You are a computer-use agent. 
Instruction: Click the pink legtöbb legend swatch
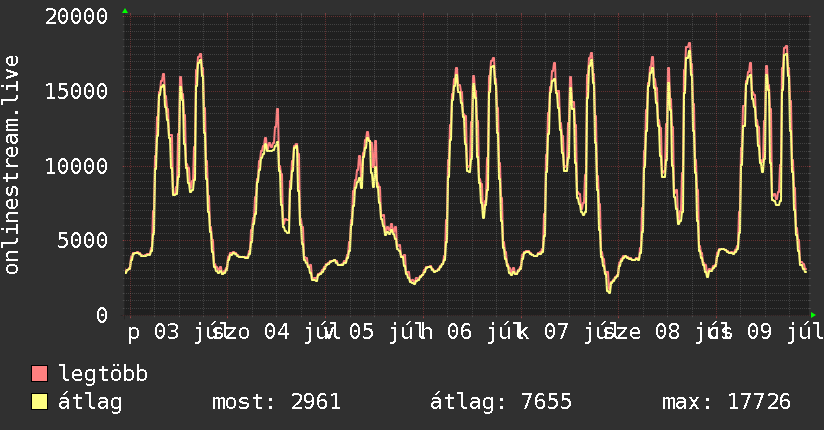[x=39, y=373]
